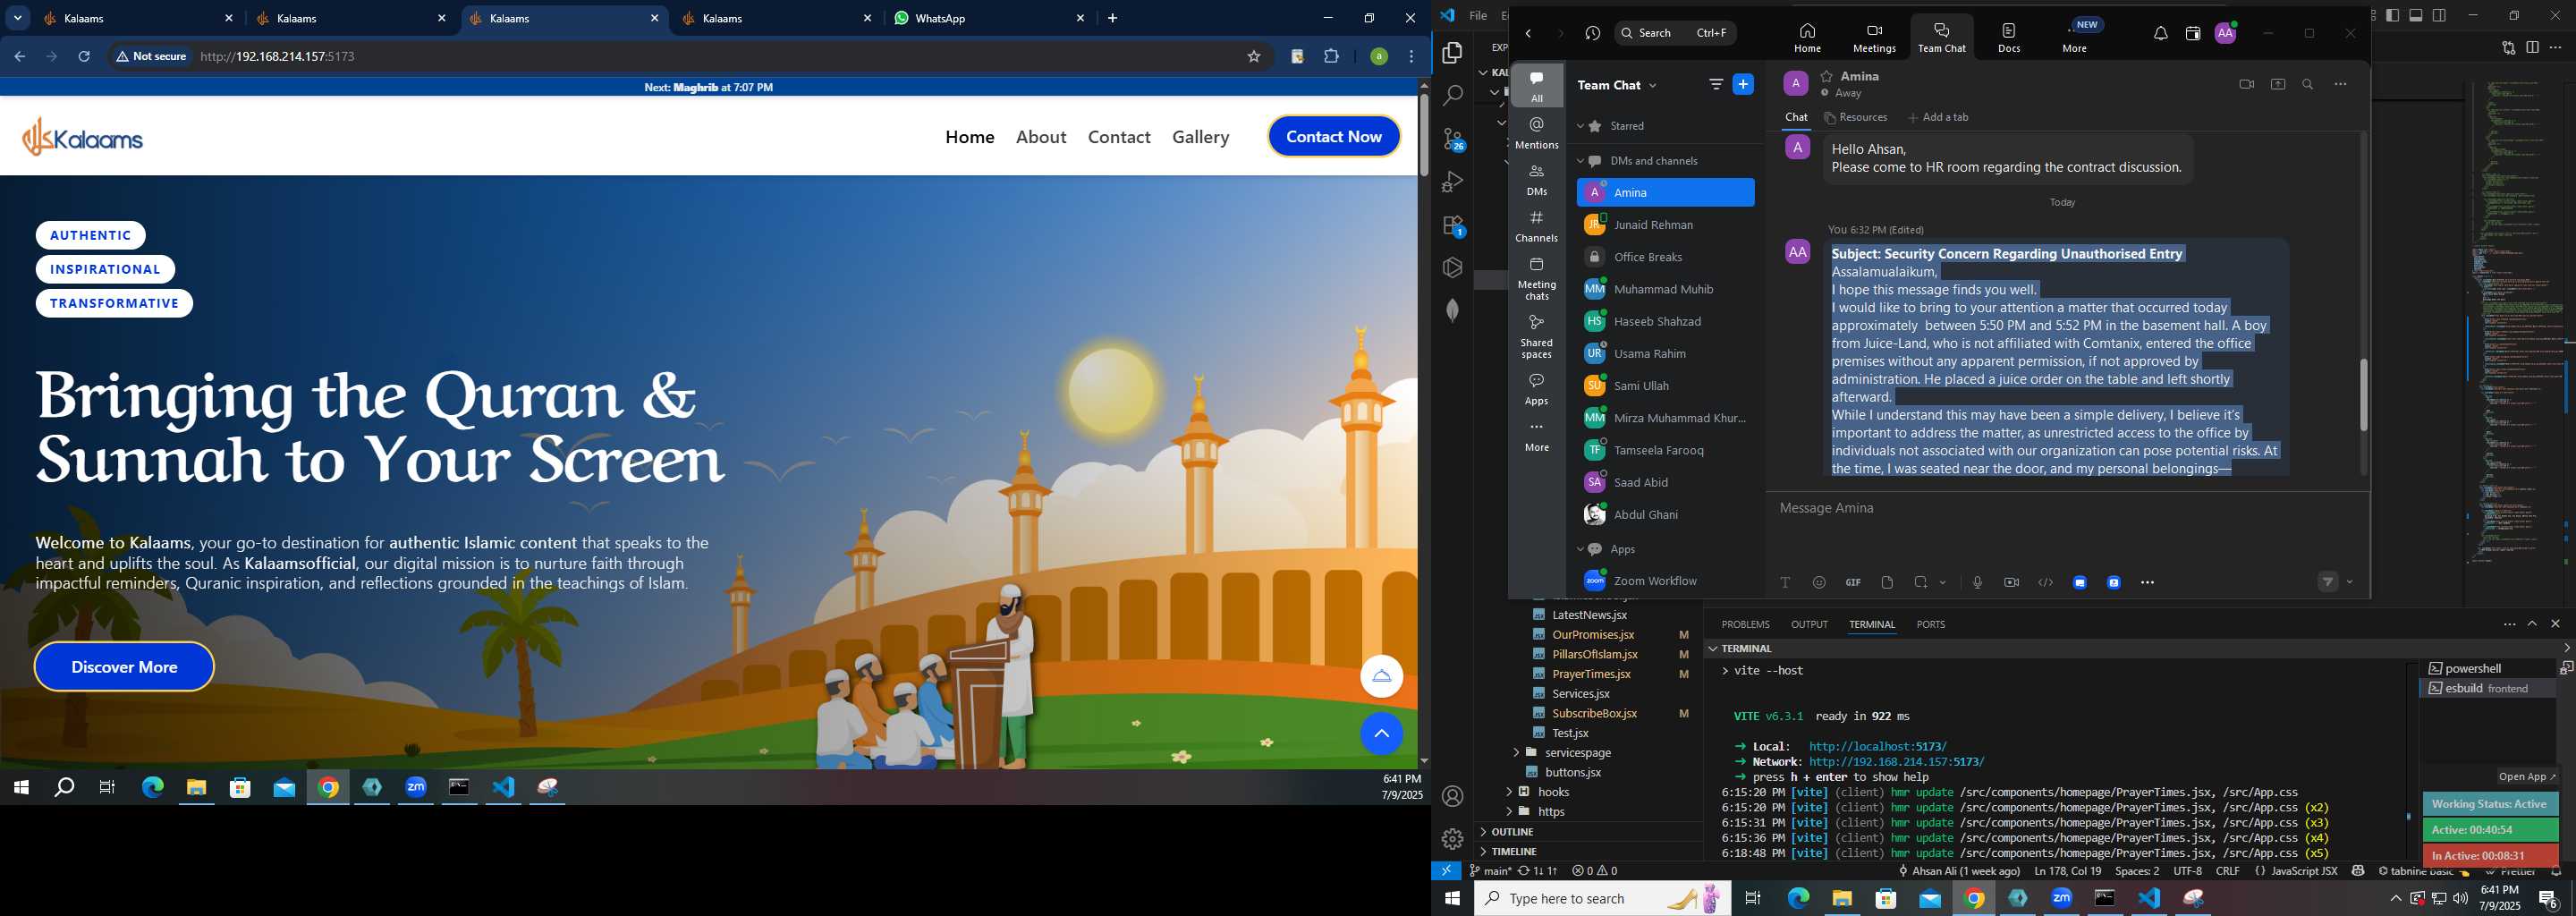Screen dimensions: 2576x916
Task: Click the Zoom search box
Action: pyautogui.click(x=1675, y=33)
